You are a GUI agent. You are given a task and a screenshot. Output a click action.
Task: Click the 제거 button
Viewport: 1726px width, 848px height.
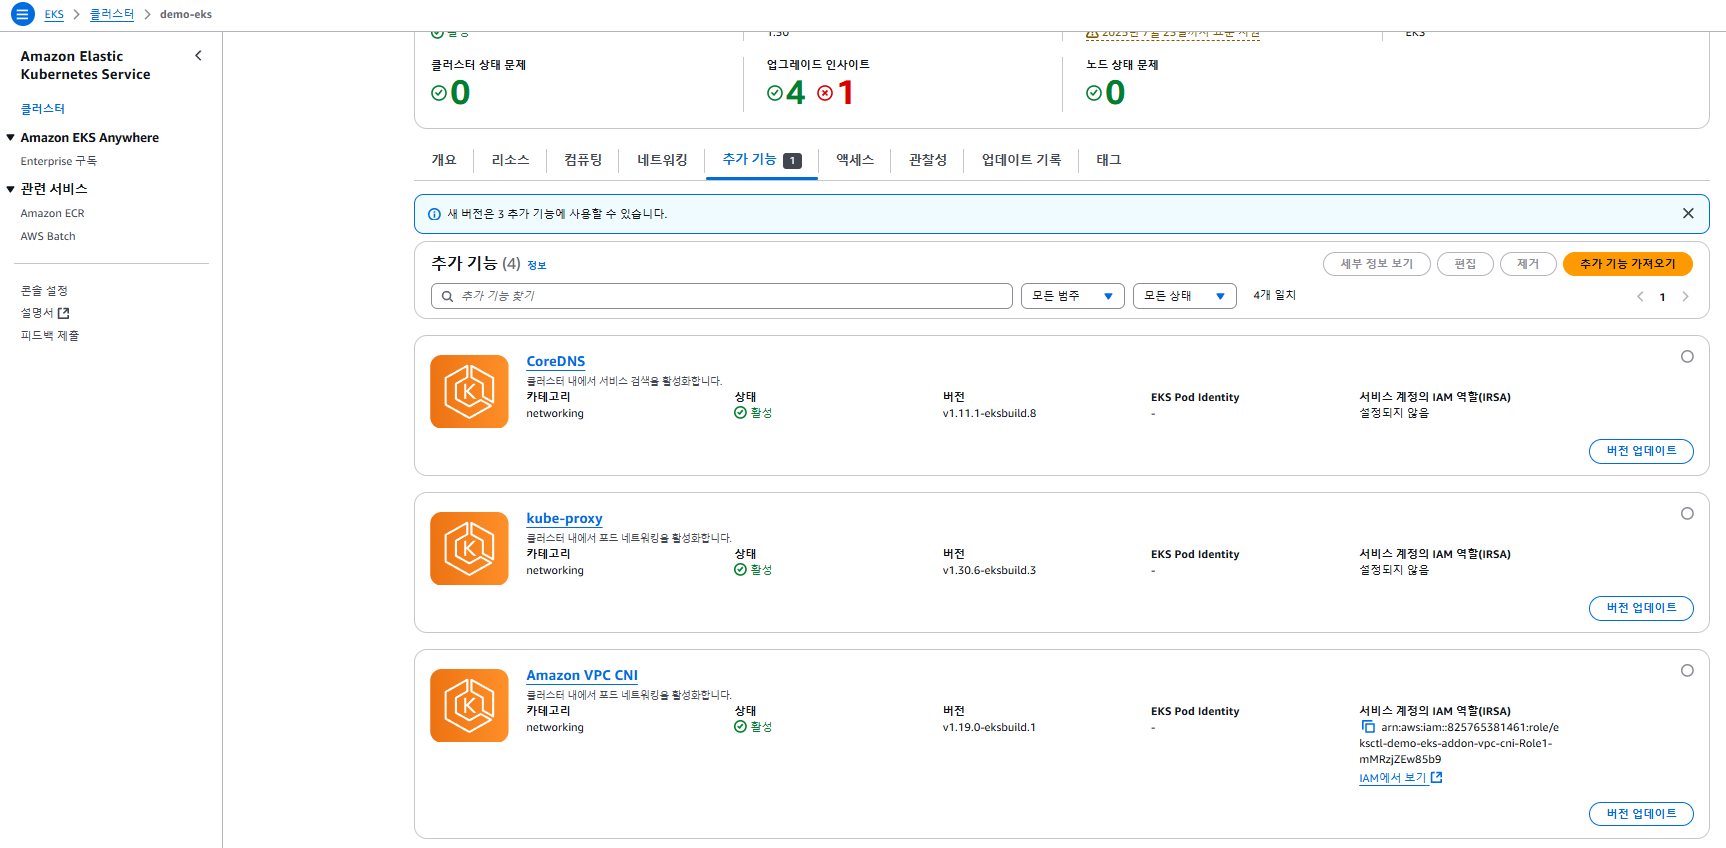[x=1528, y=264]
